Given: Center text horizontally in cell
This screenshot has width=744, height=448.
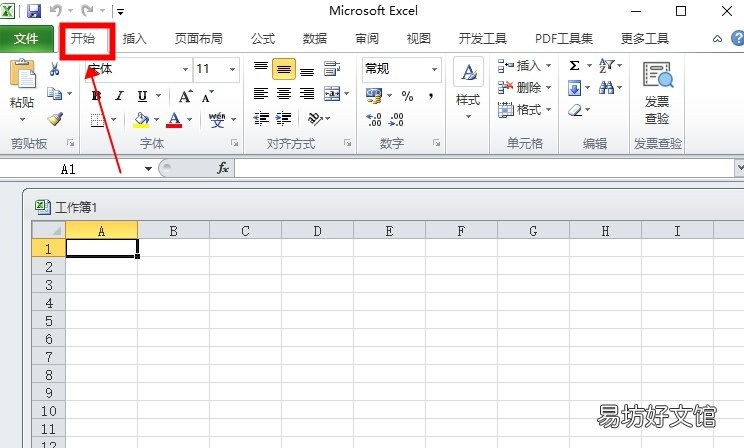Looking at the screenshot, I should pos(284,94).
